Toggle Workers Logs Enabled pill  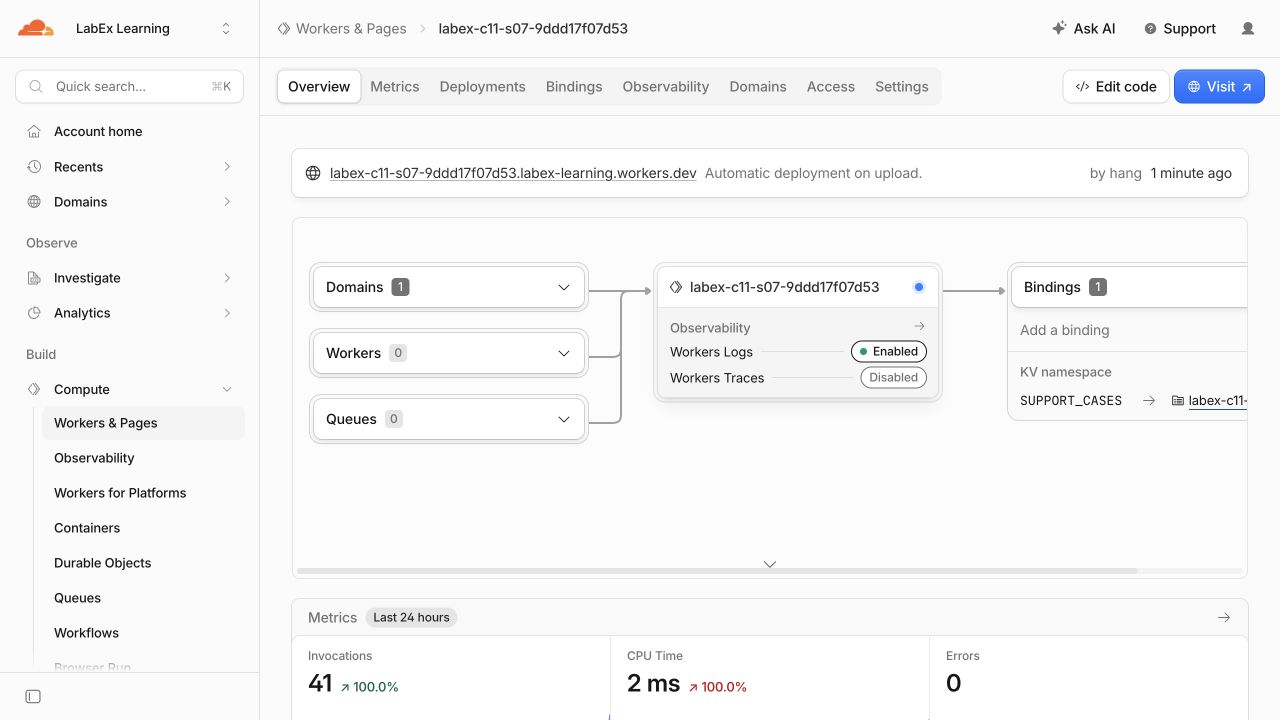pyautogui.click(x=889, y=352)
